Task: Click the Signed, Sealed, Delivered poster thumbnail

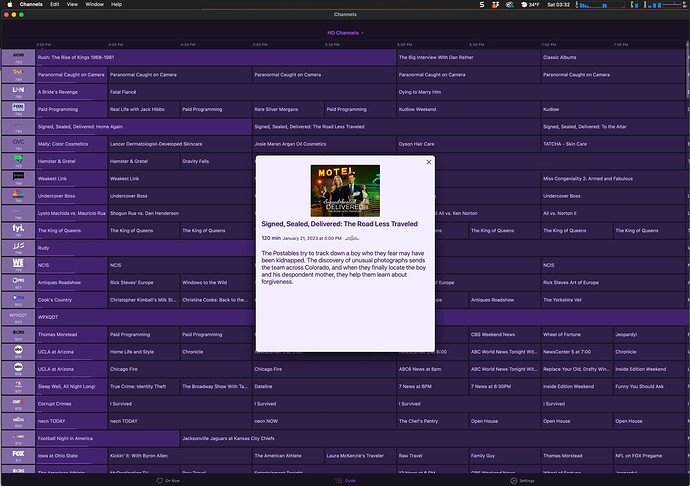Action: point(345,190)
